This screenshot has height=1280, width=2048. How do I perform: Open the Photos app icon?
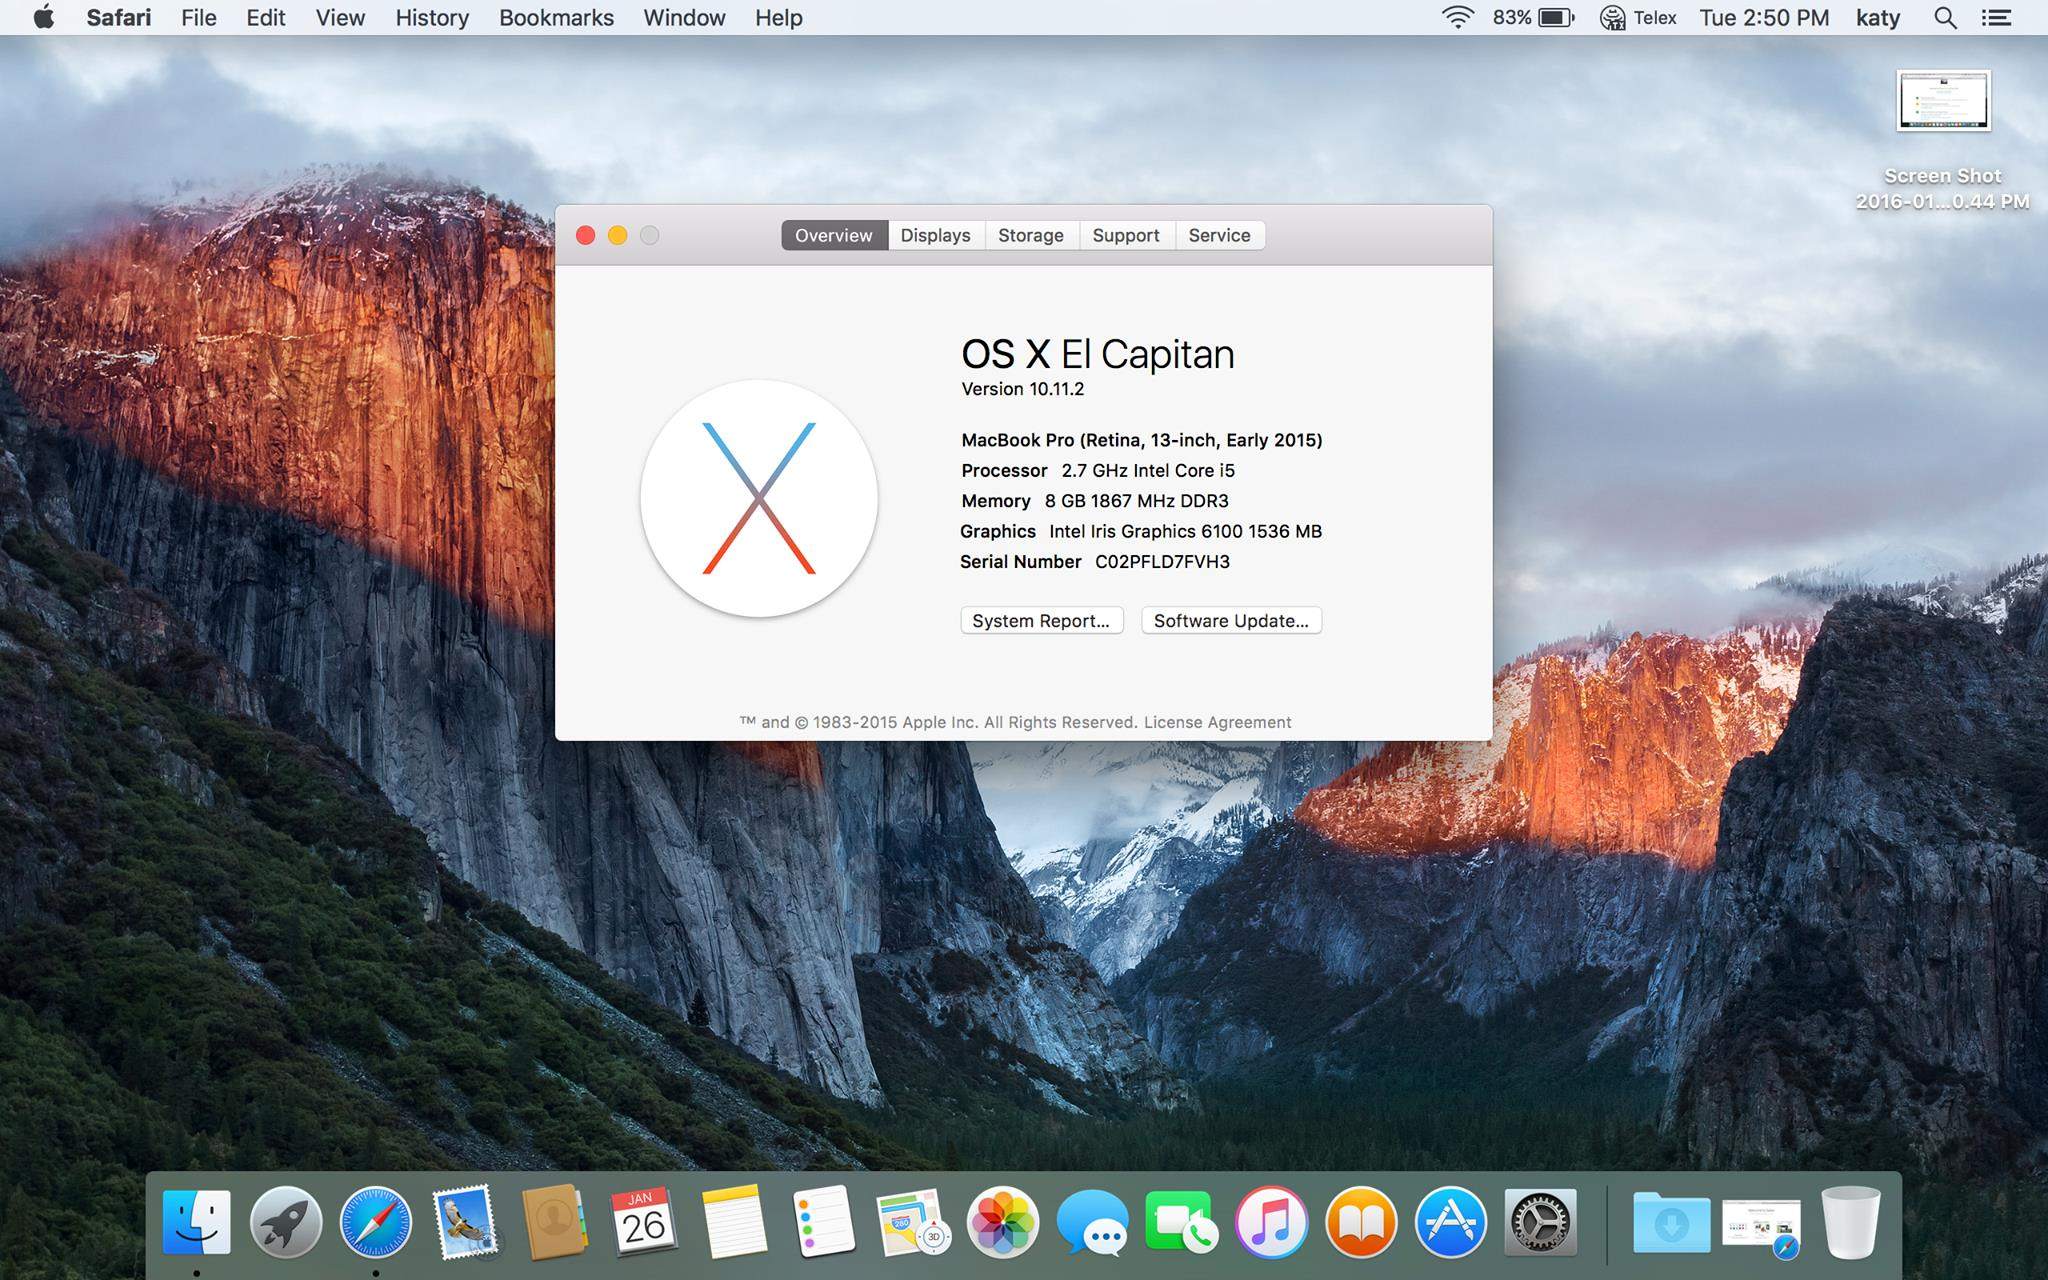[1002, 1222]
